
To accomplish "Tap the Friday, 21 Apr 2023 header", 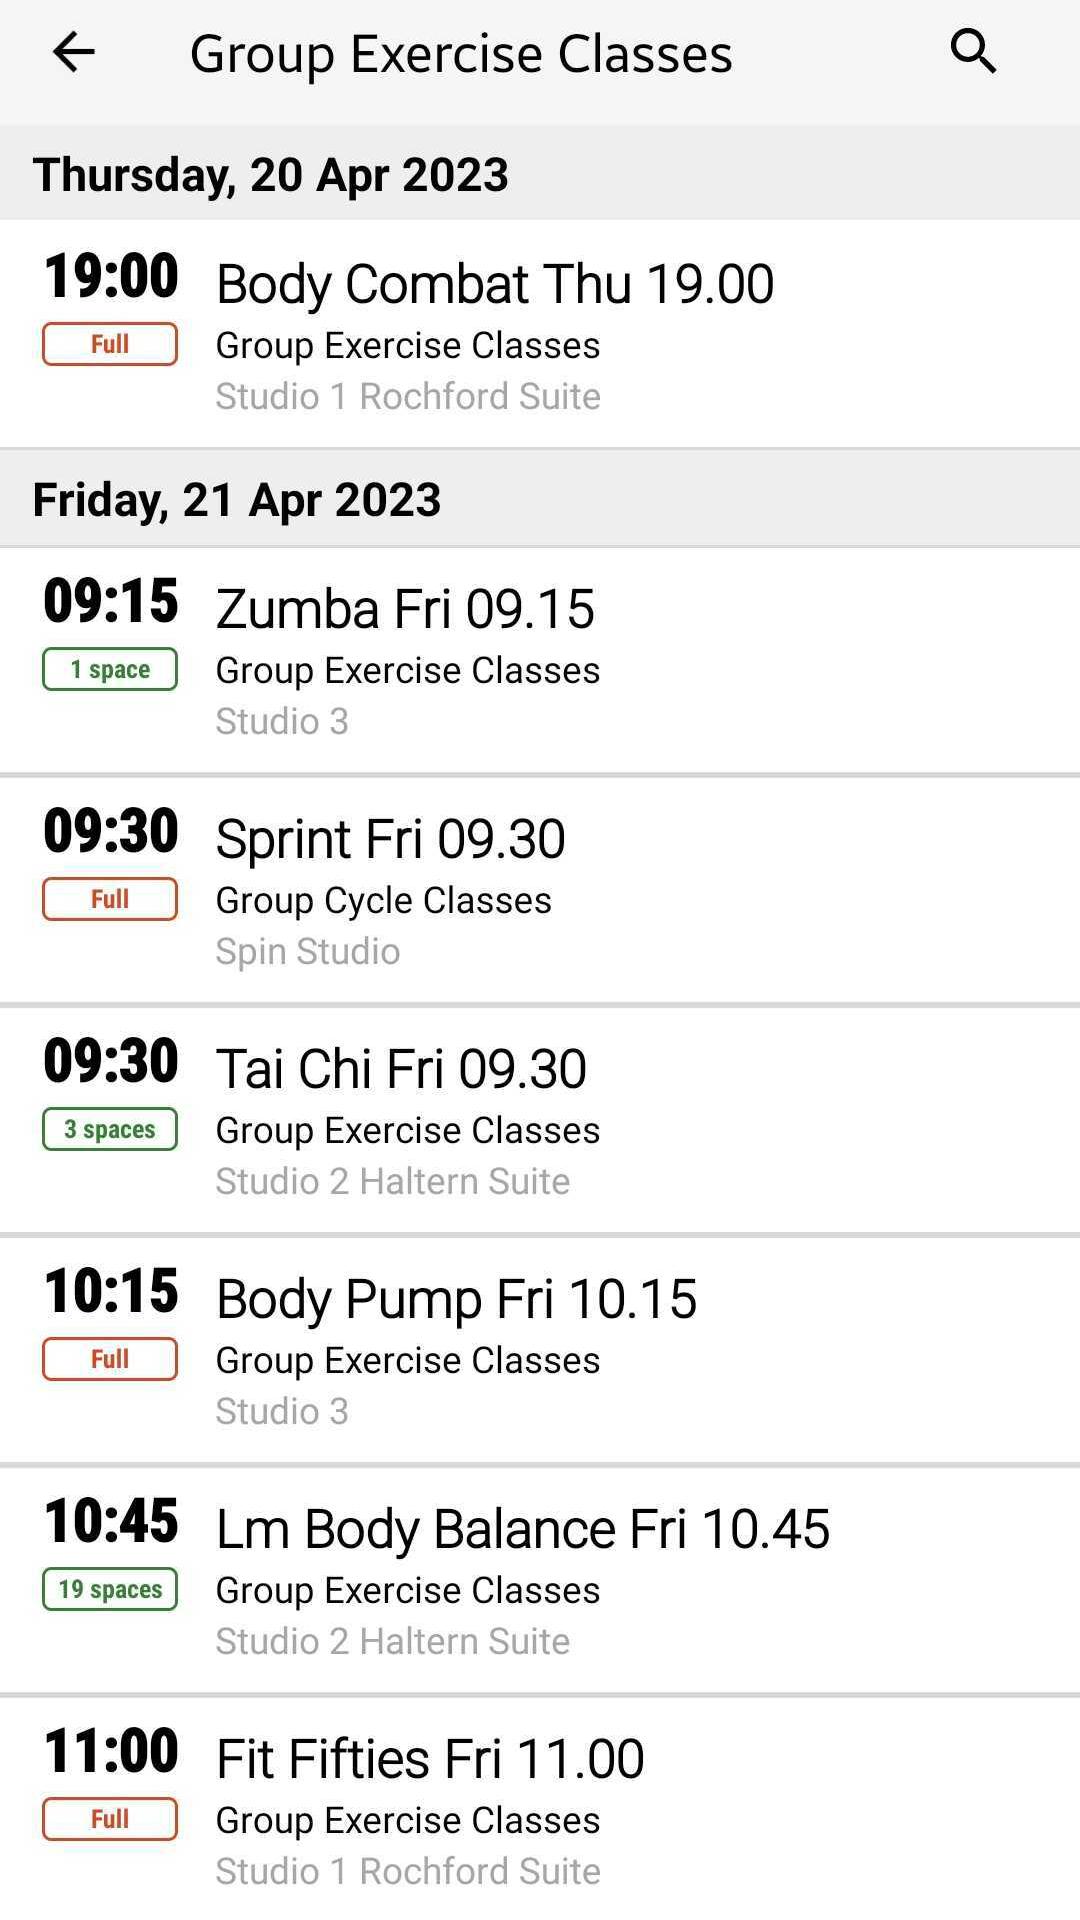I will tap(540, 498).
